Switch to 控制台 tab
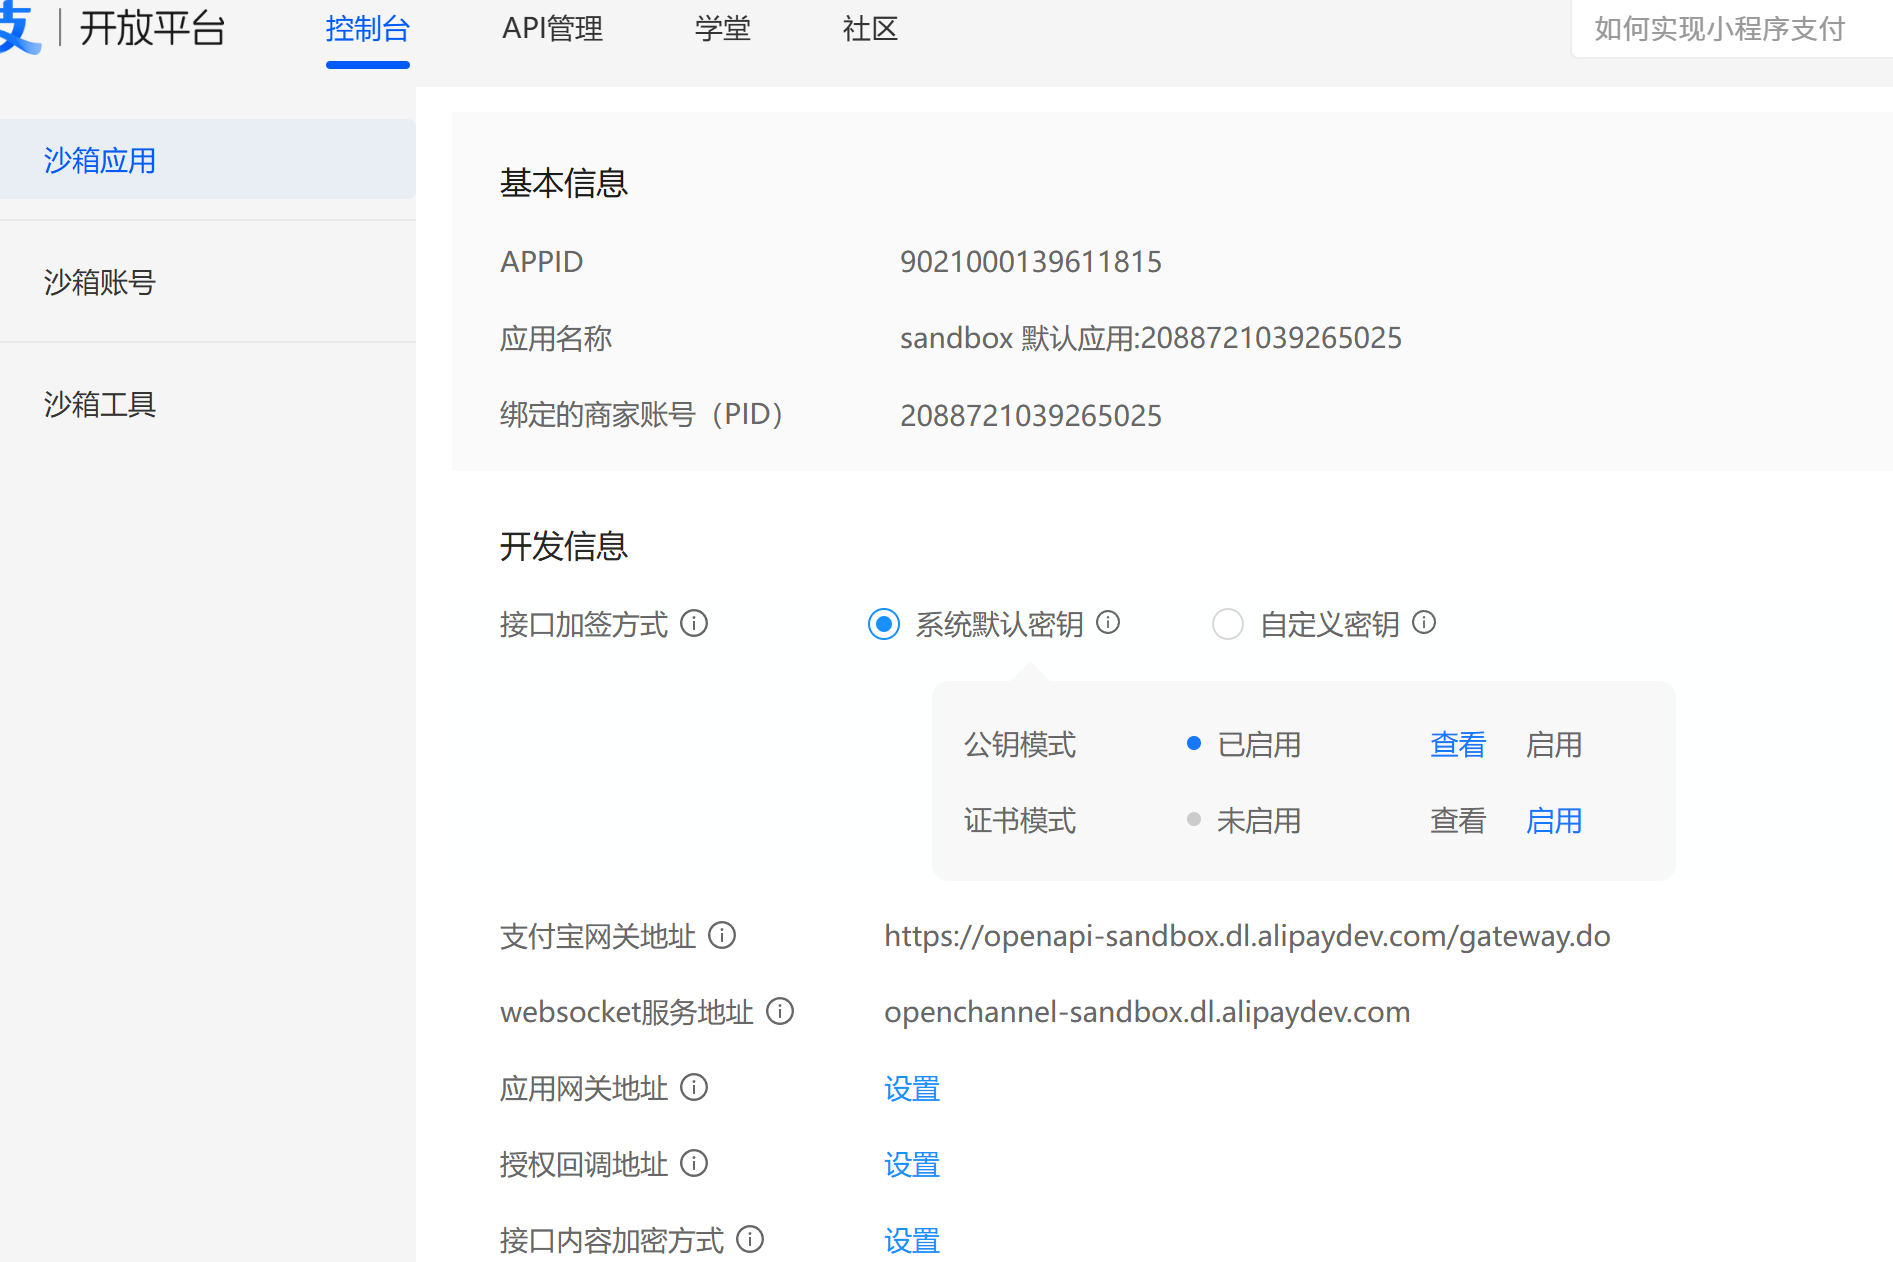This screenshot has height=1262, width=1893. [x=368, y=29]
